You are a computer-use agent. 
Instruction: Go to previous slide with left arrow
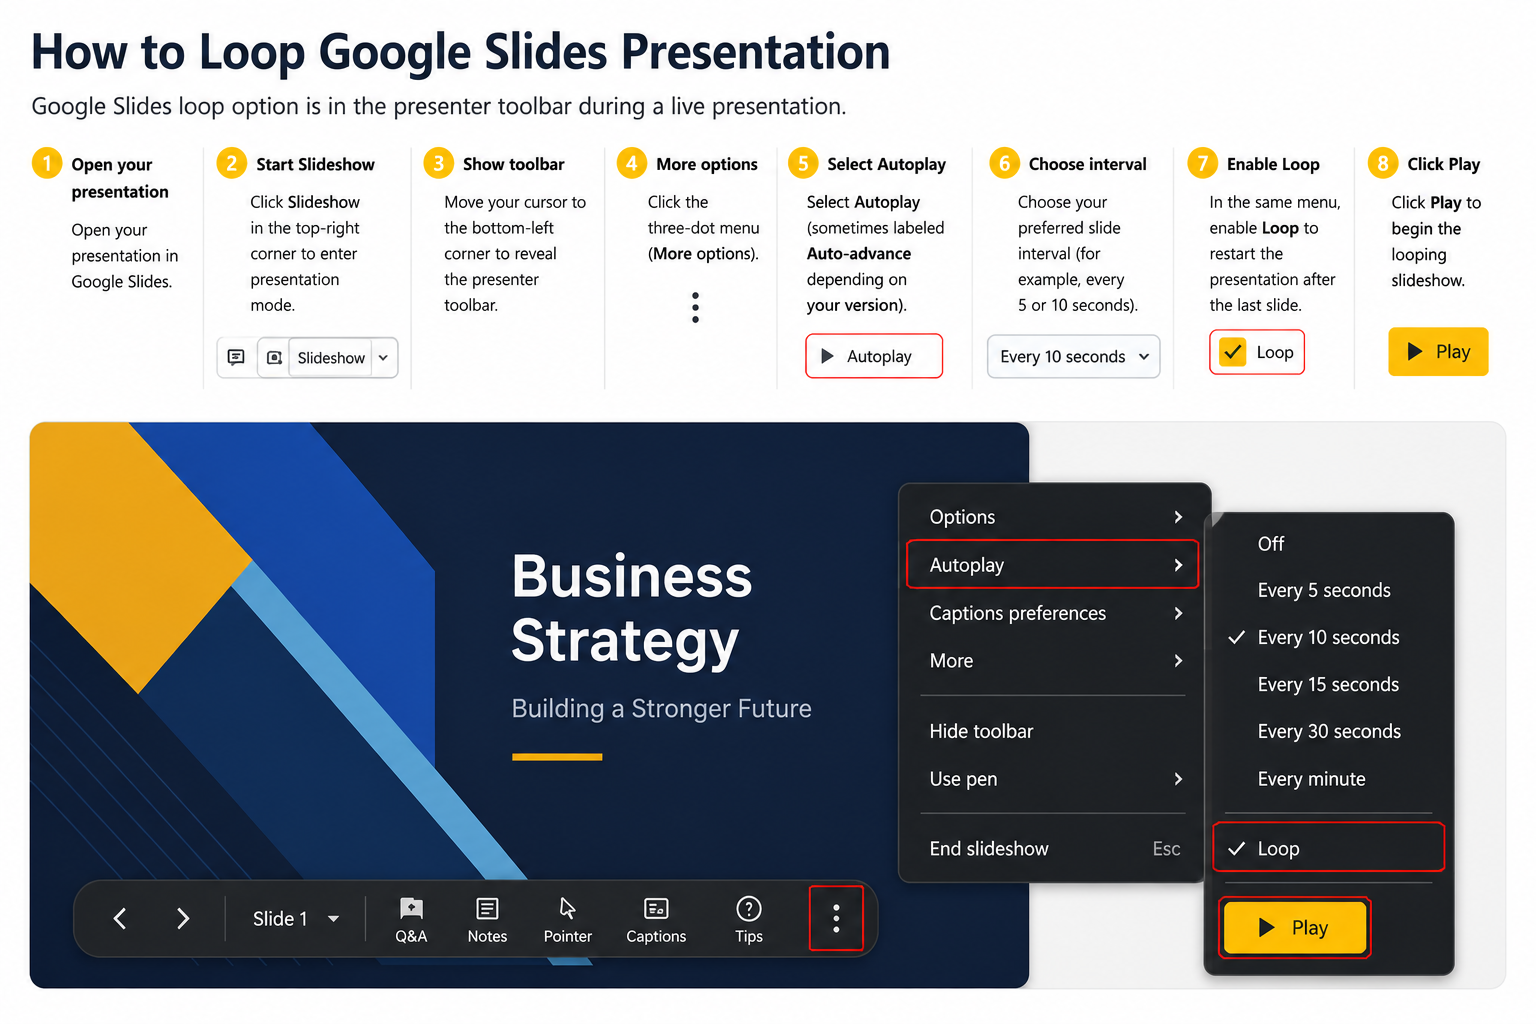point(120,918)
